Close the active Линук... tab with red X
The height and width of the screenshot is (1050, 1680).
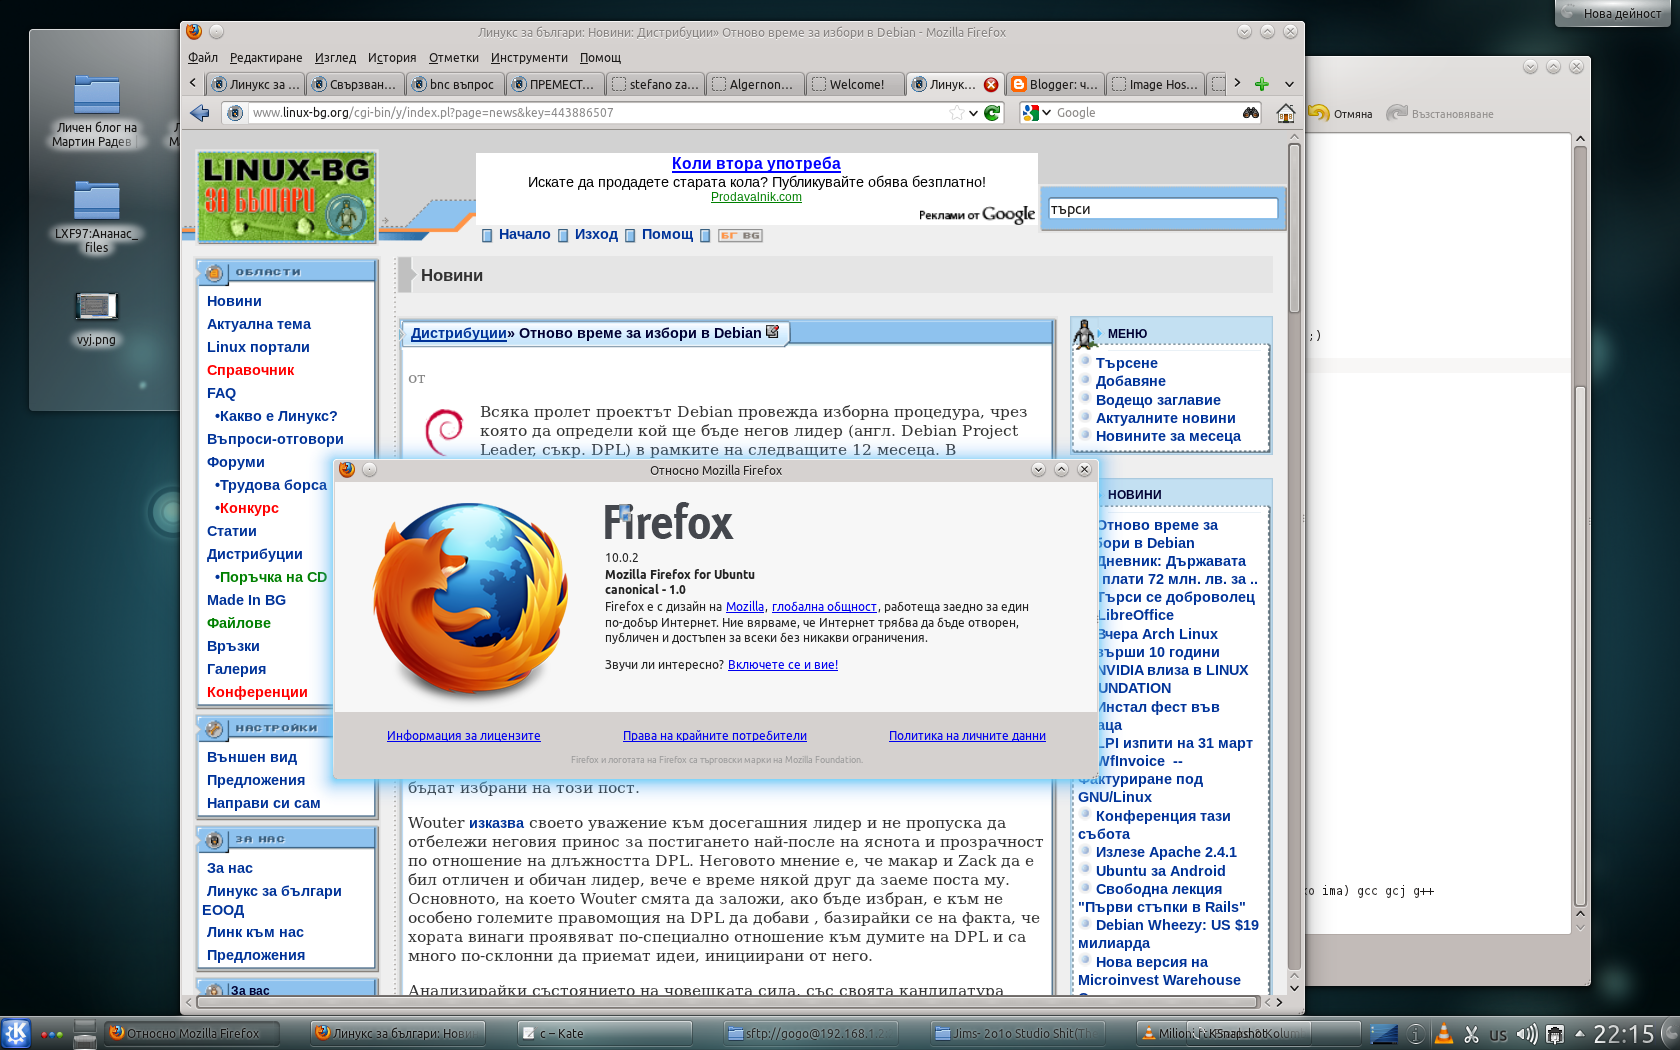pos(991,84)
